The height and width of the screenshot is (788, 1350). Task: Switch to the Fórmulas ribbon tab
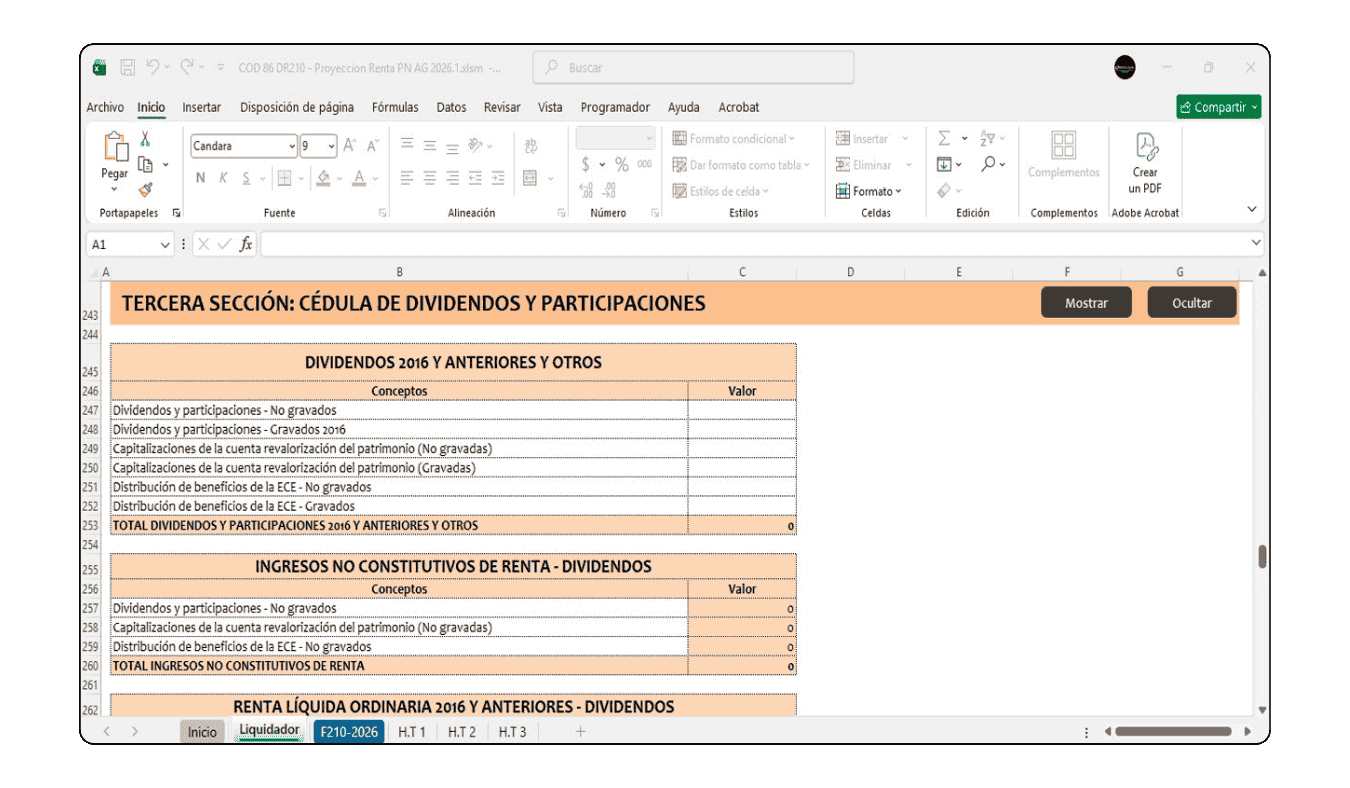click(x=395, y=107)
